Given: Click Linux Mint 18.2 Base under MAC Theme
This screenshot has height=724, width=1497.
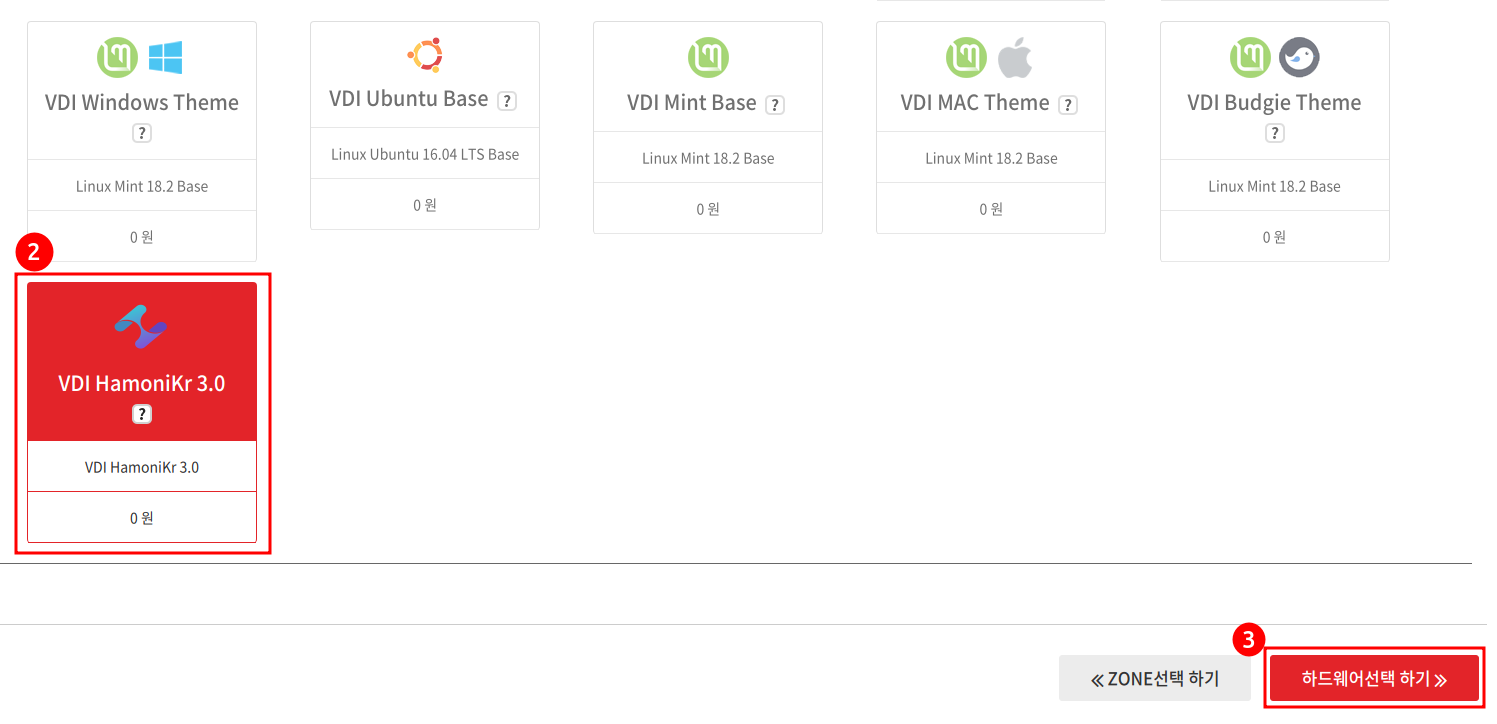Looking at the screenshot, I should [991, 158].
